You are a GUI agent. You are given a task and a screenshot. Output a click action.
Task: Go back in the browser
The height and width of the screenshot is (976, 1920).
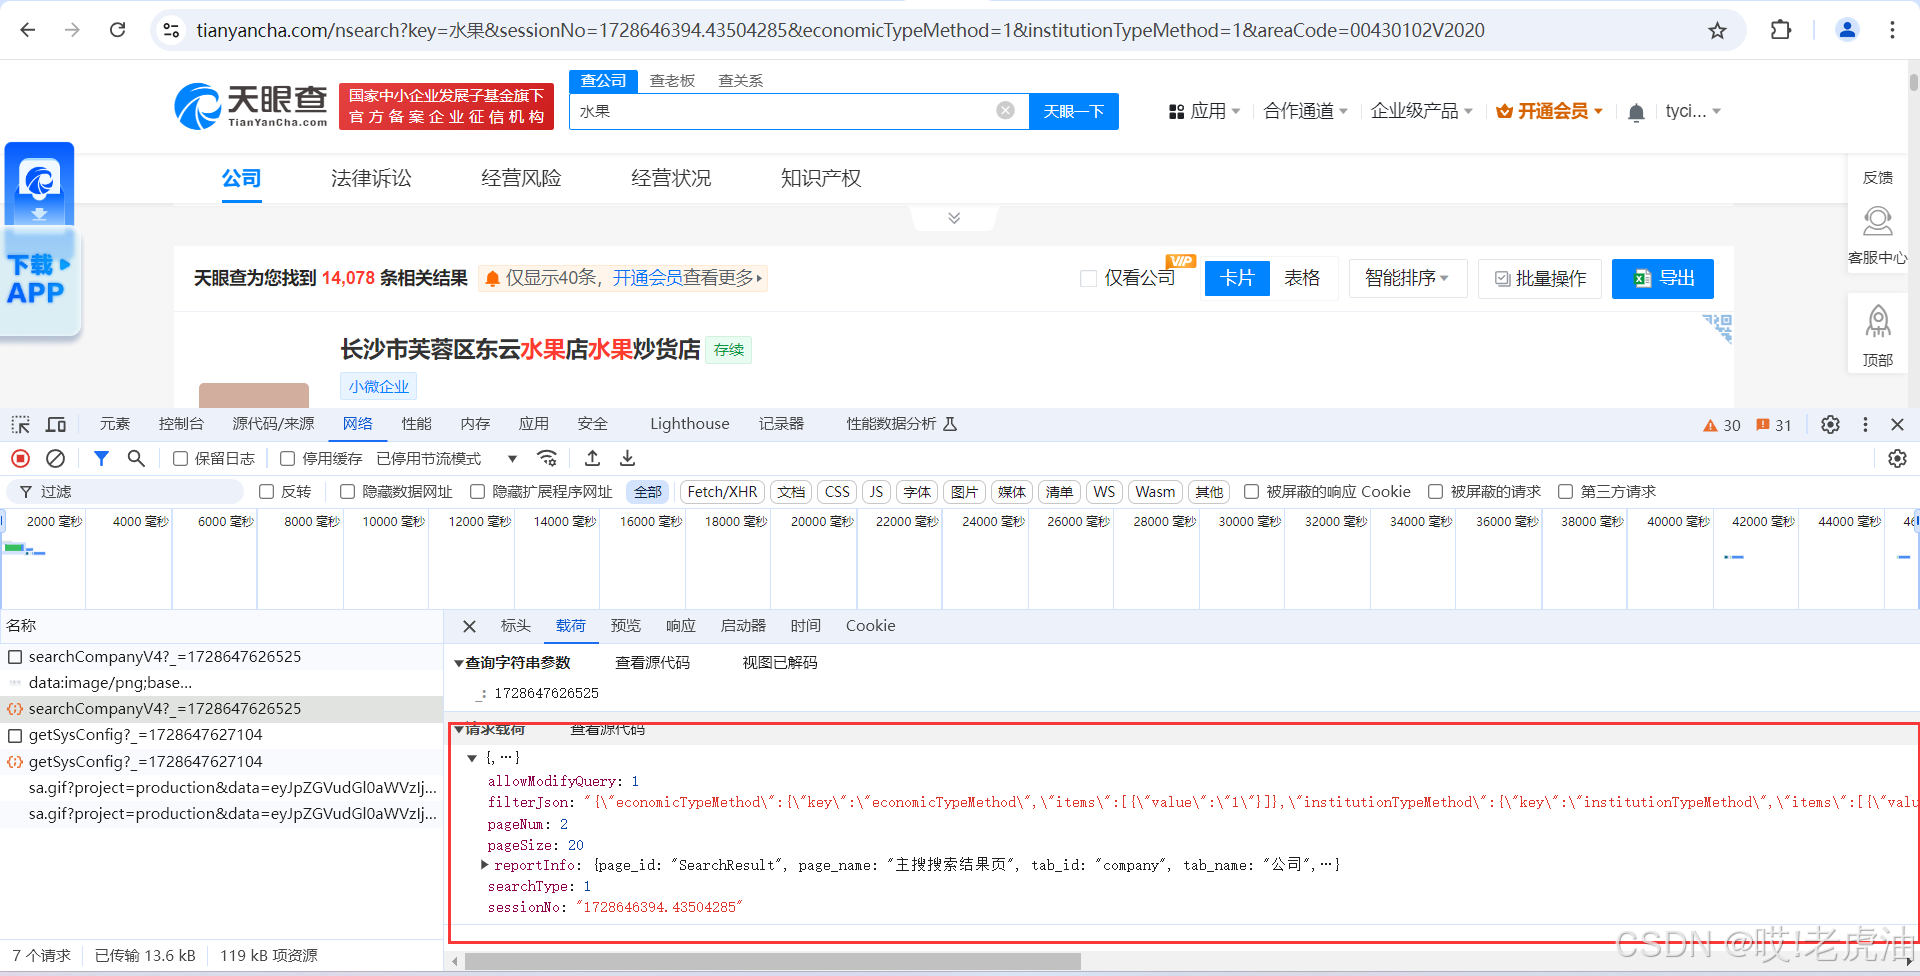click(28, 30)
